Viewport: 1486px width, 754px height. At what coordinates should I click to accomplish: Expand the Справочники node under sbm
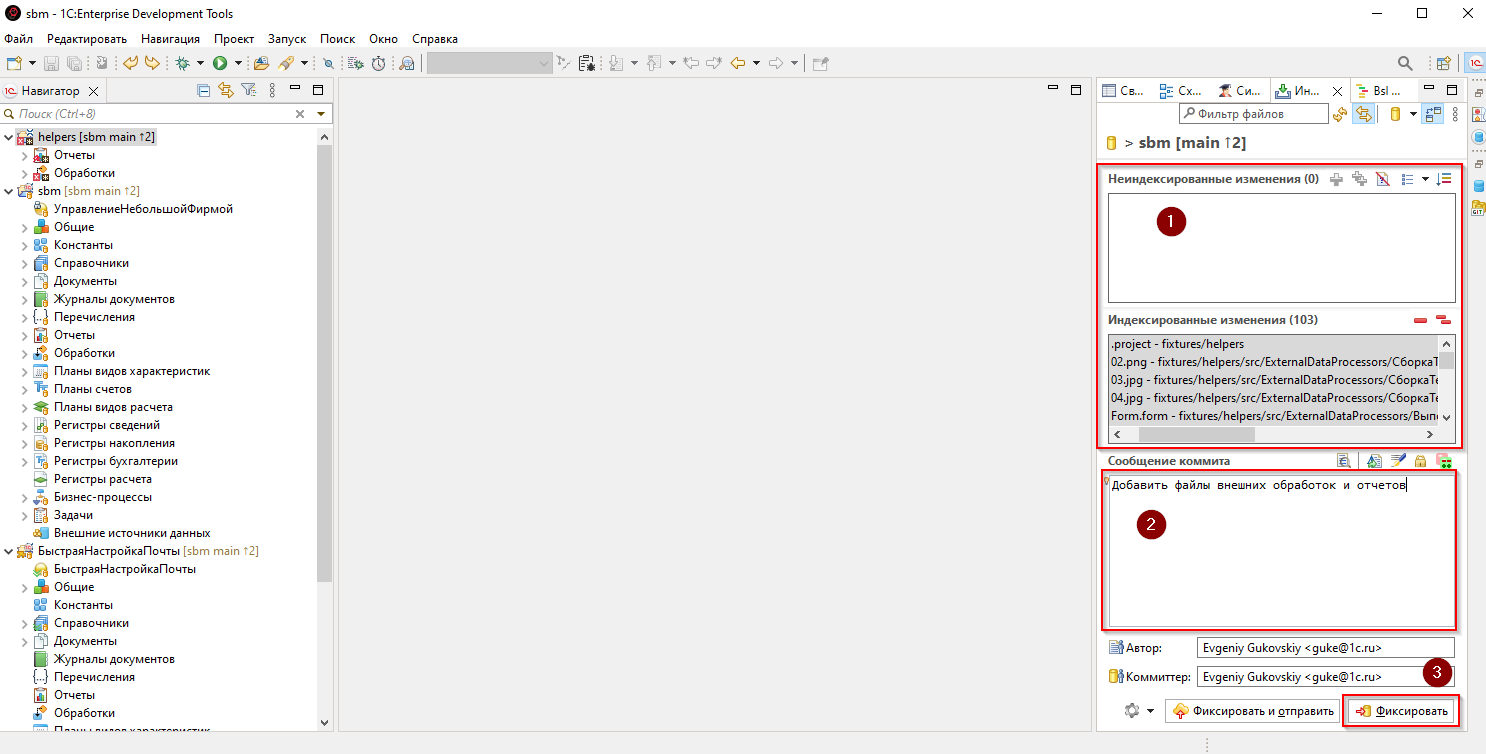tap(25, 263)
